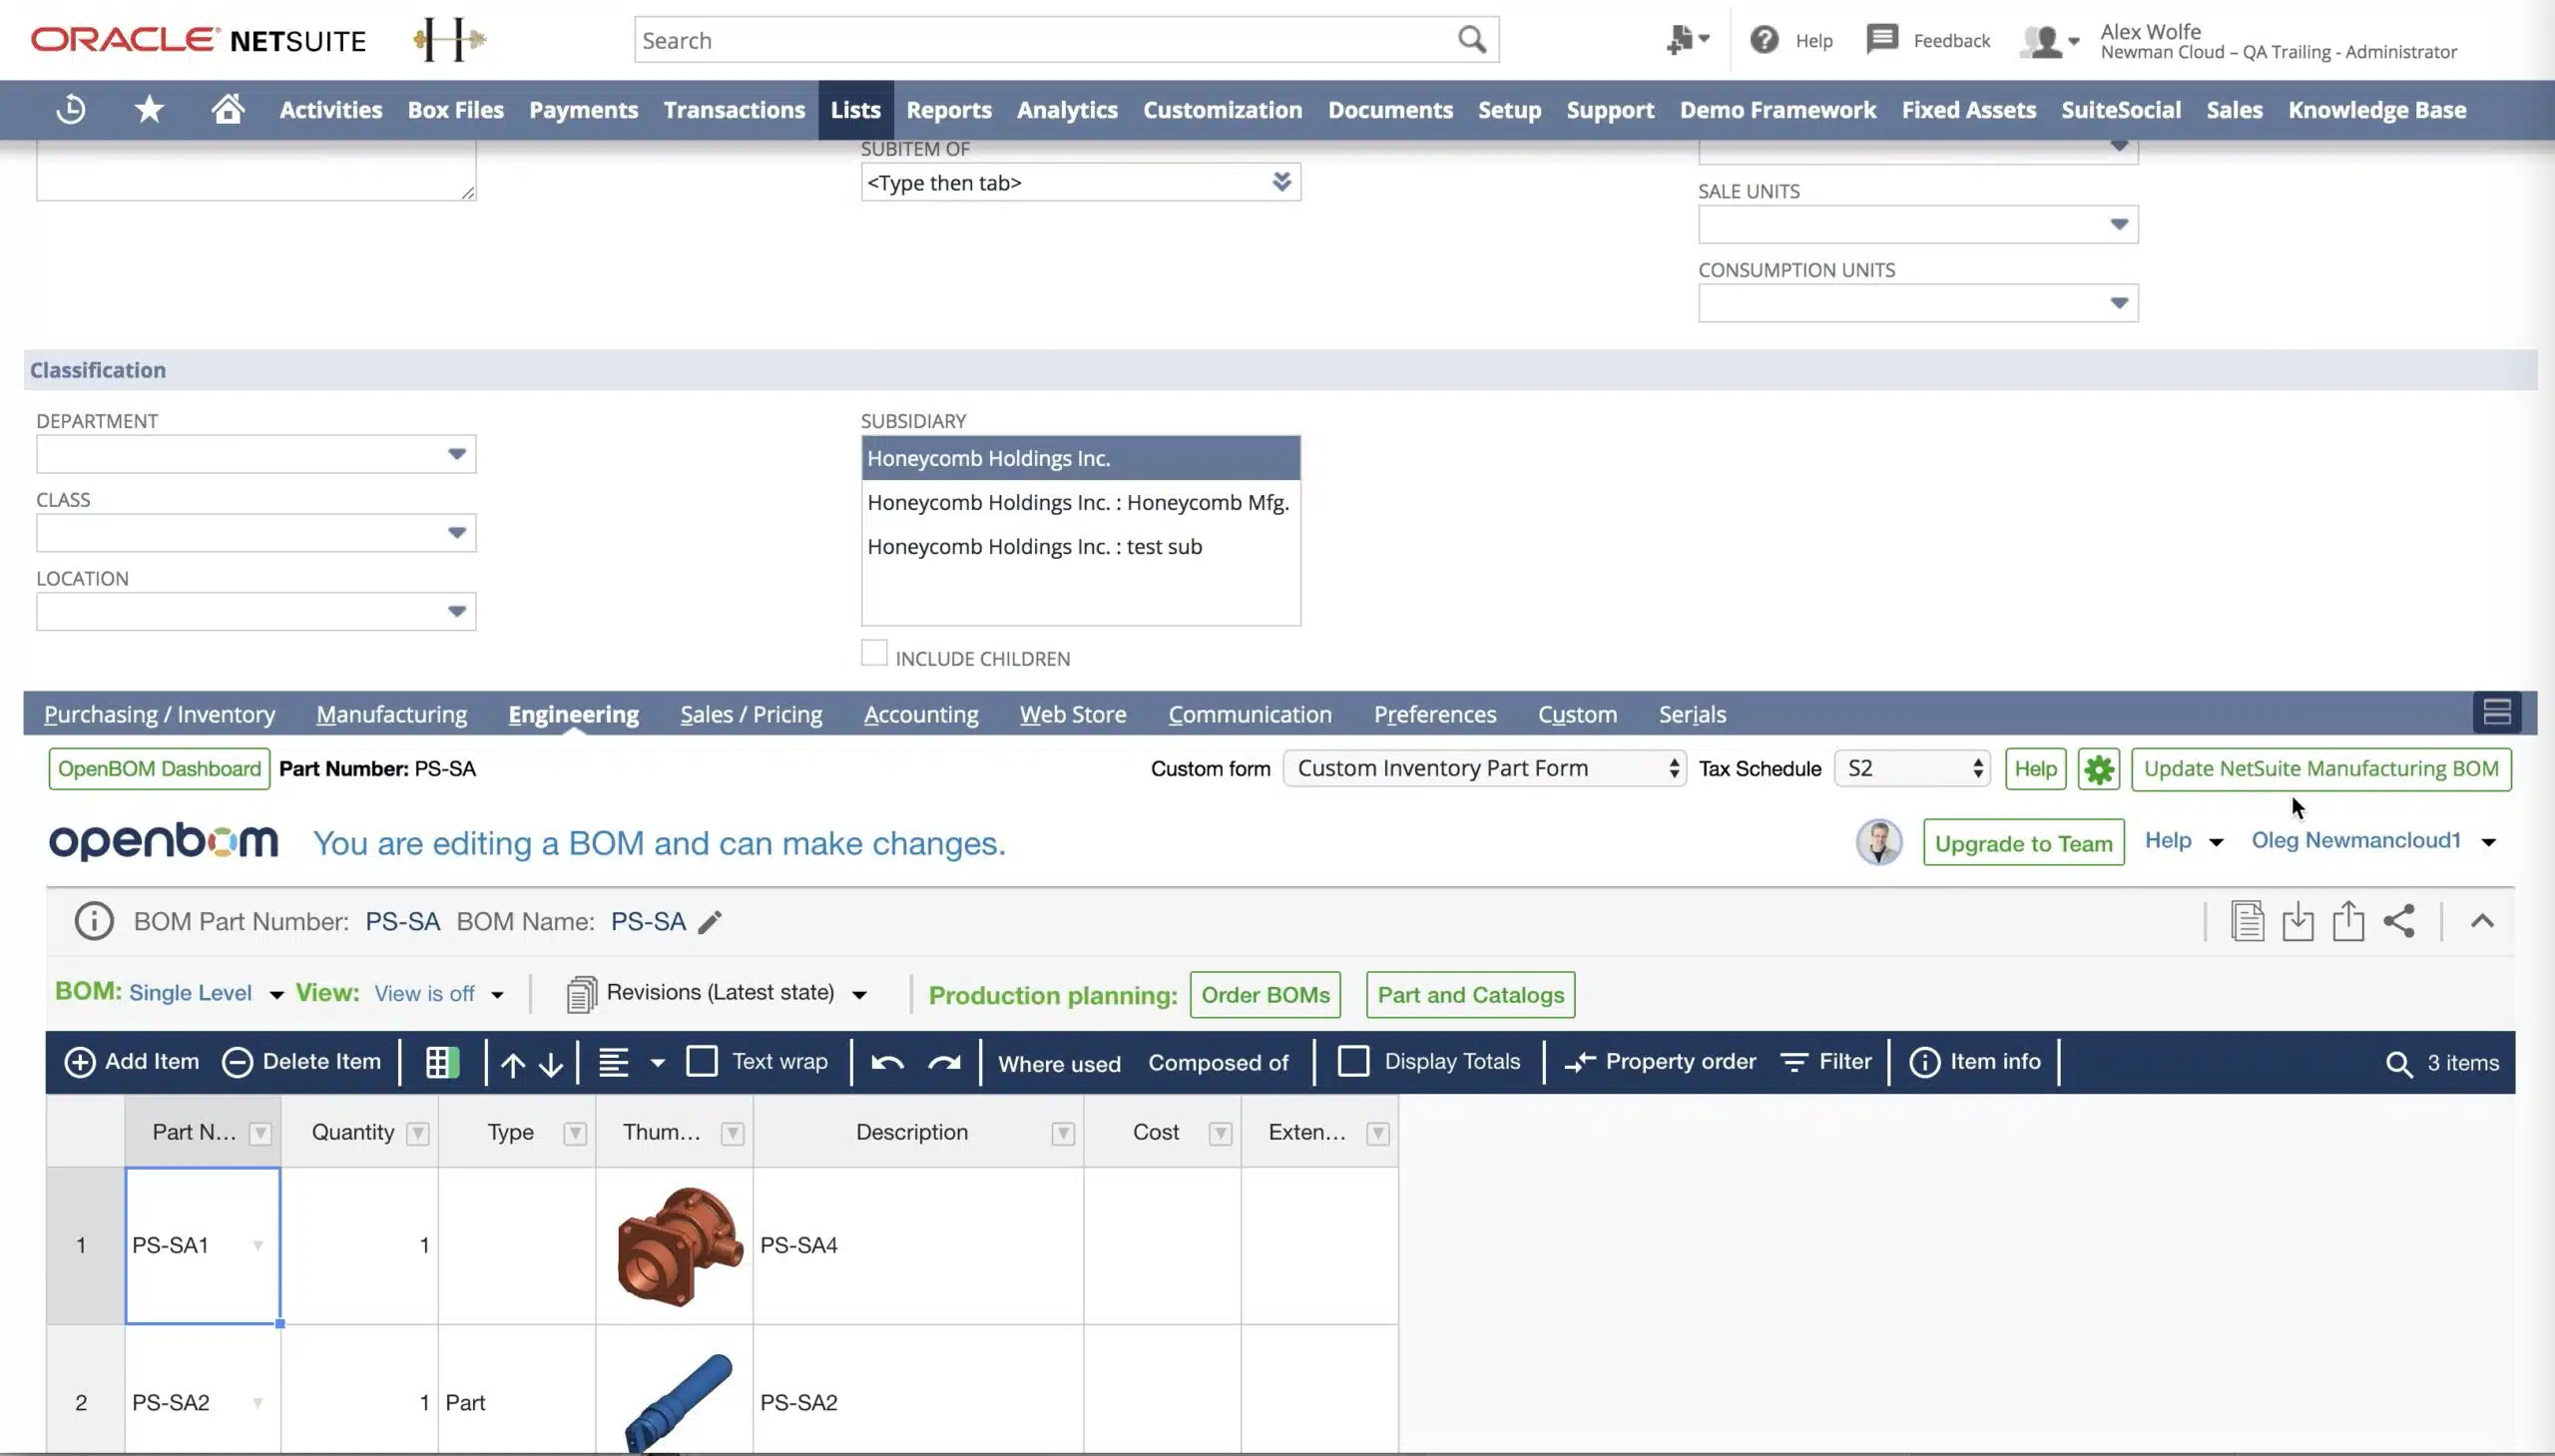This screenshot has width=2555, height=1456.
Task: Open the Revisions (Latest state) dropdown
Action: point(718,993)
